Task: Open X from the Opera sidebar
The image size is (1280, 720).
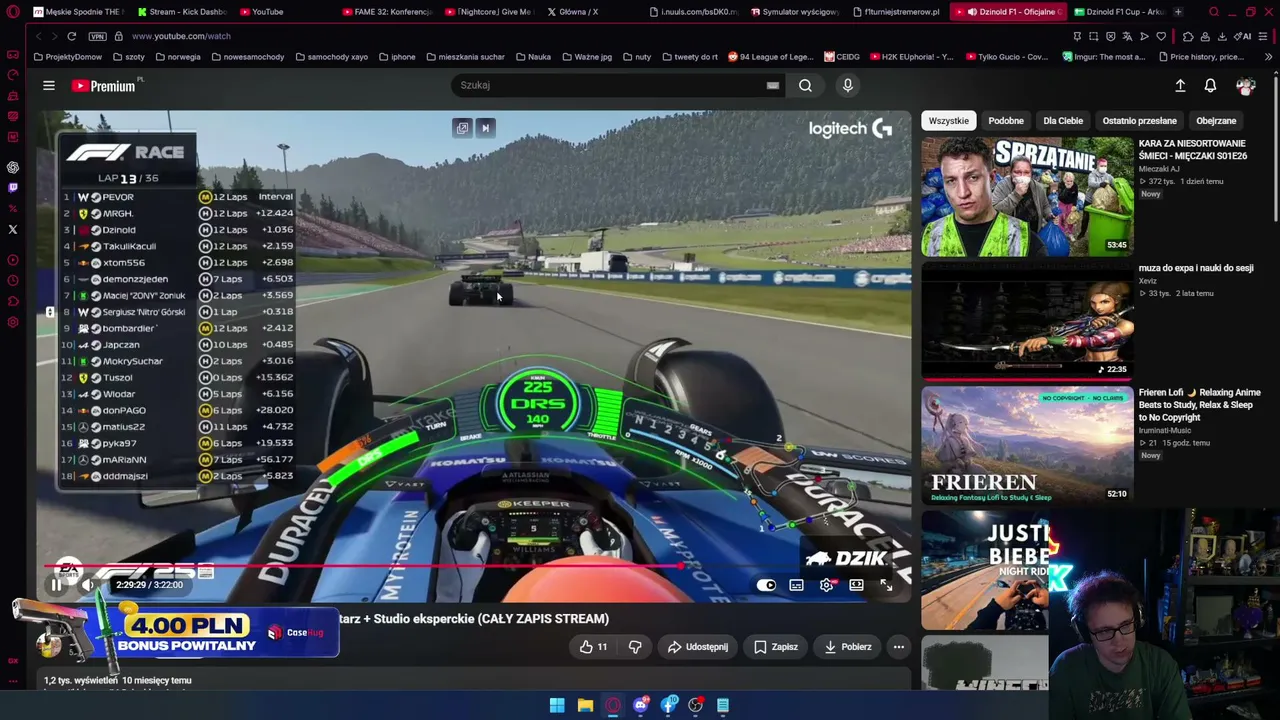Action: pos(13,229)
